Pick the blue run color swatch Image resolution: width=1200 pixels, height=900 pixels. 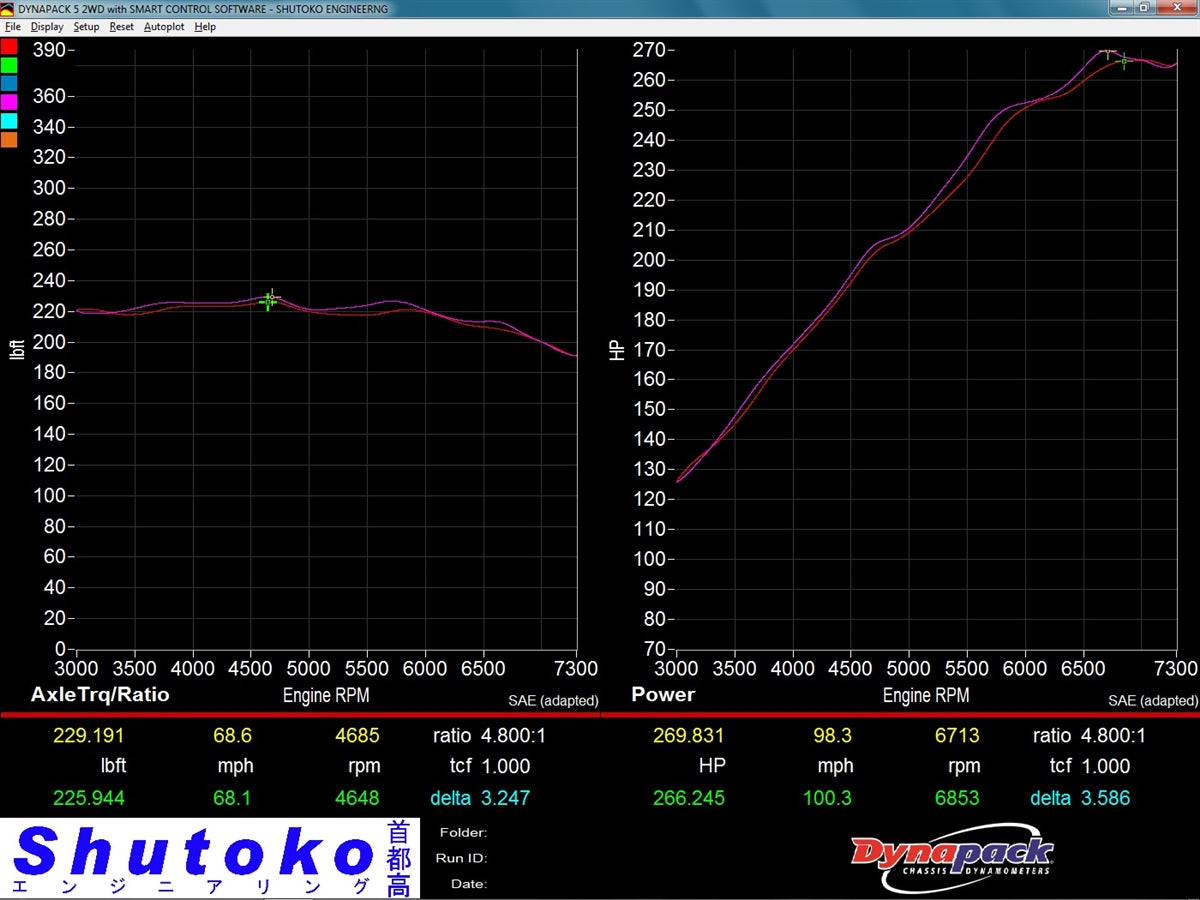[9, 83]
